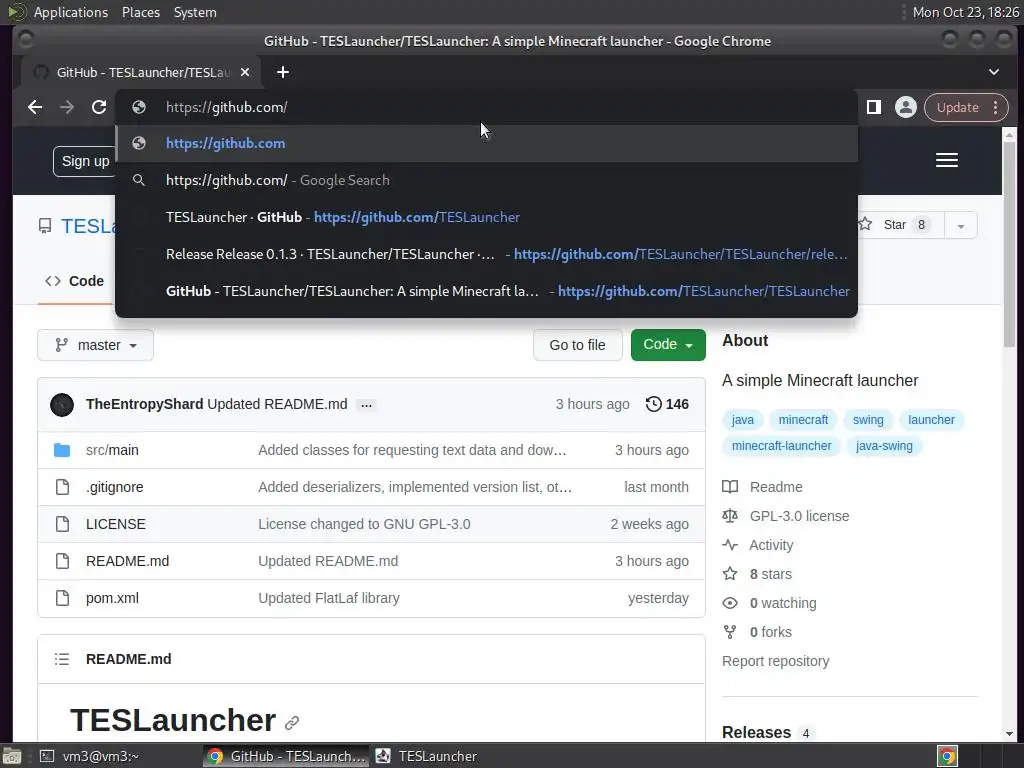
Task: Click the launcher topic tag
Action: click(931, 420)
